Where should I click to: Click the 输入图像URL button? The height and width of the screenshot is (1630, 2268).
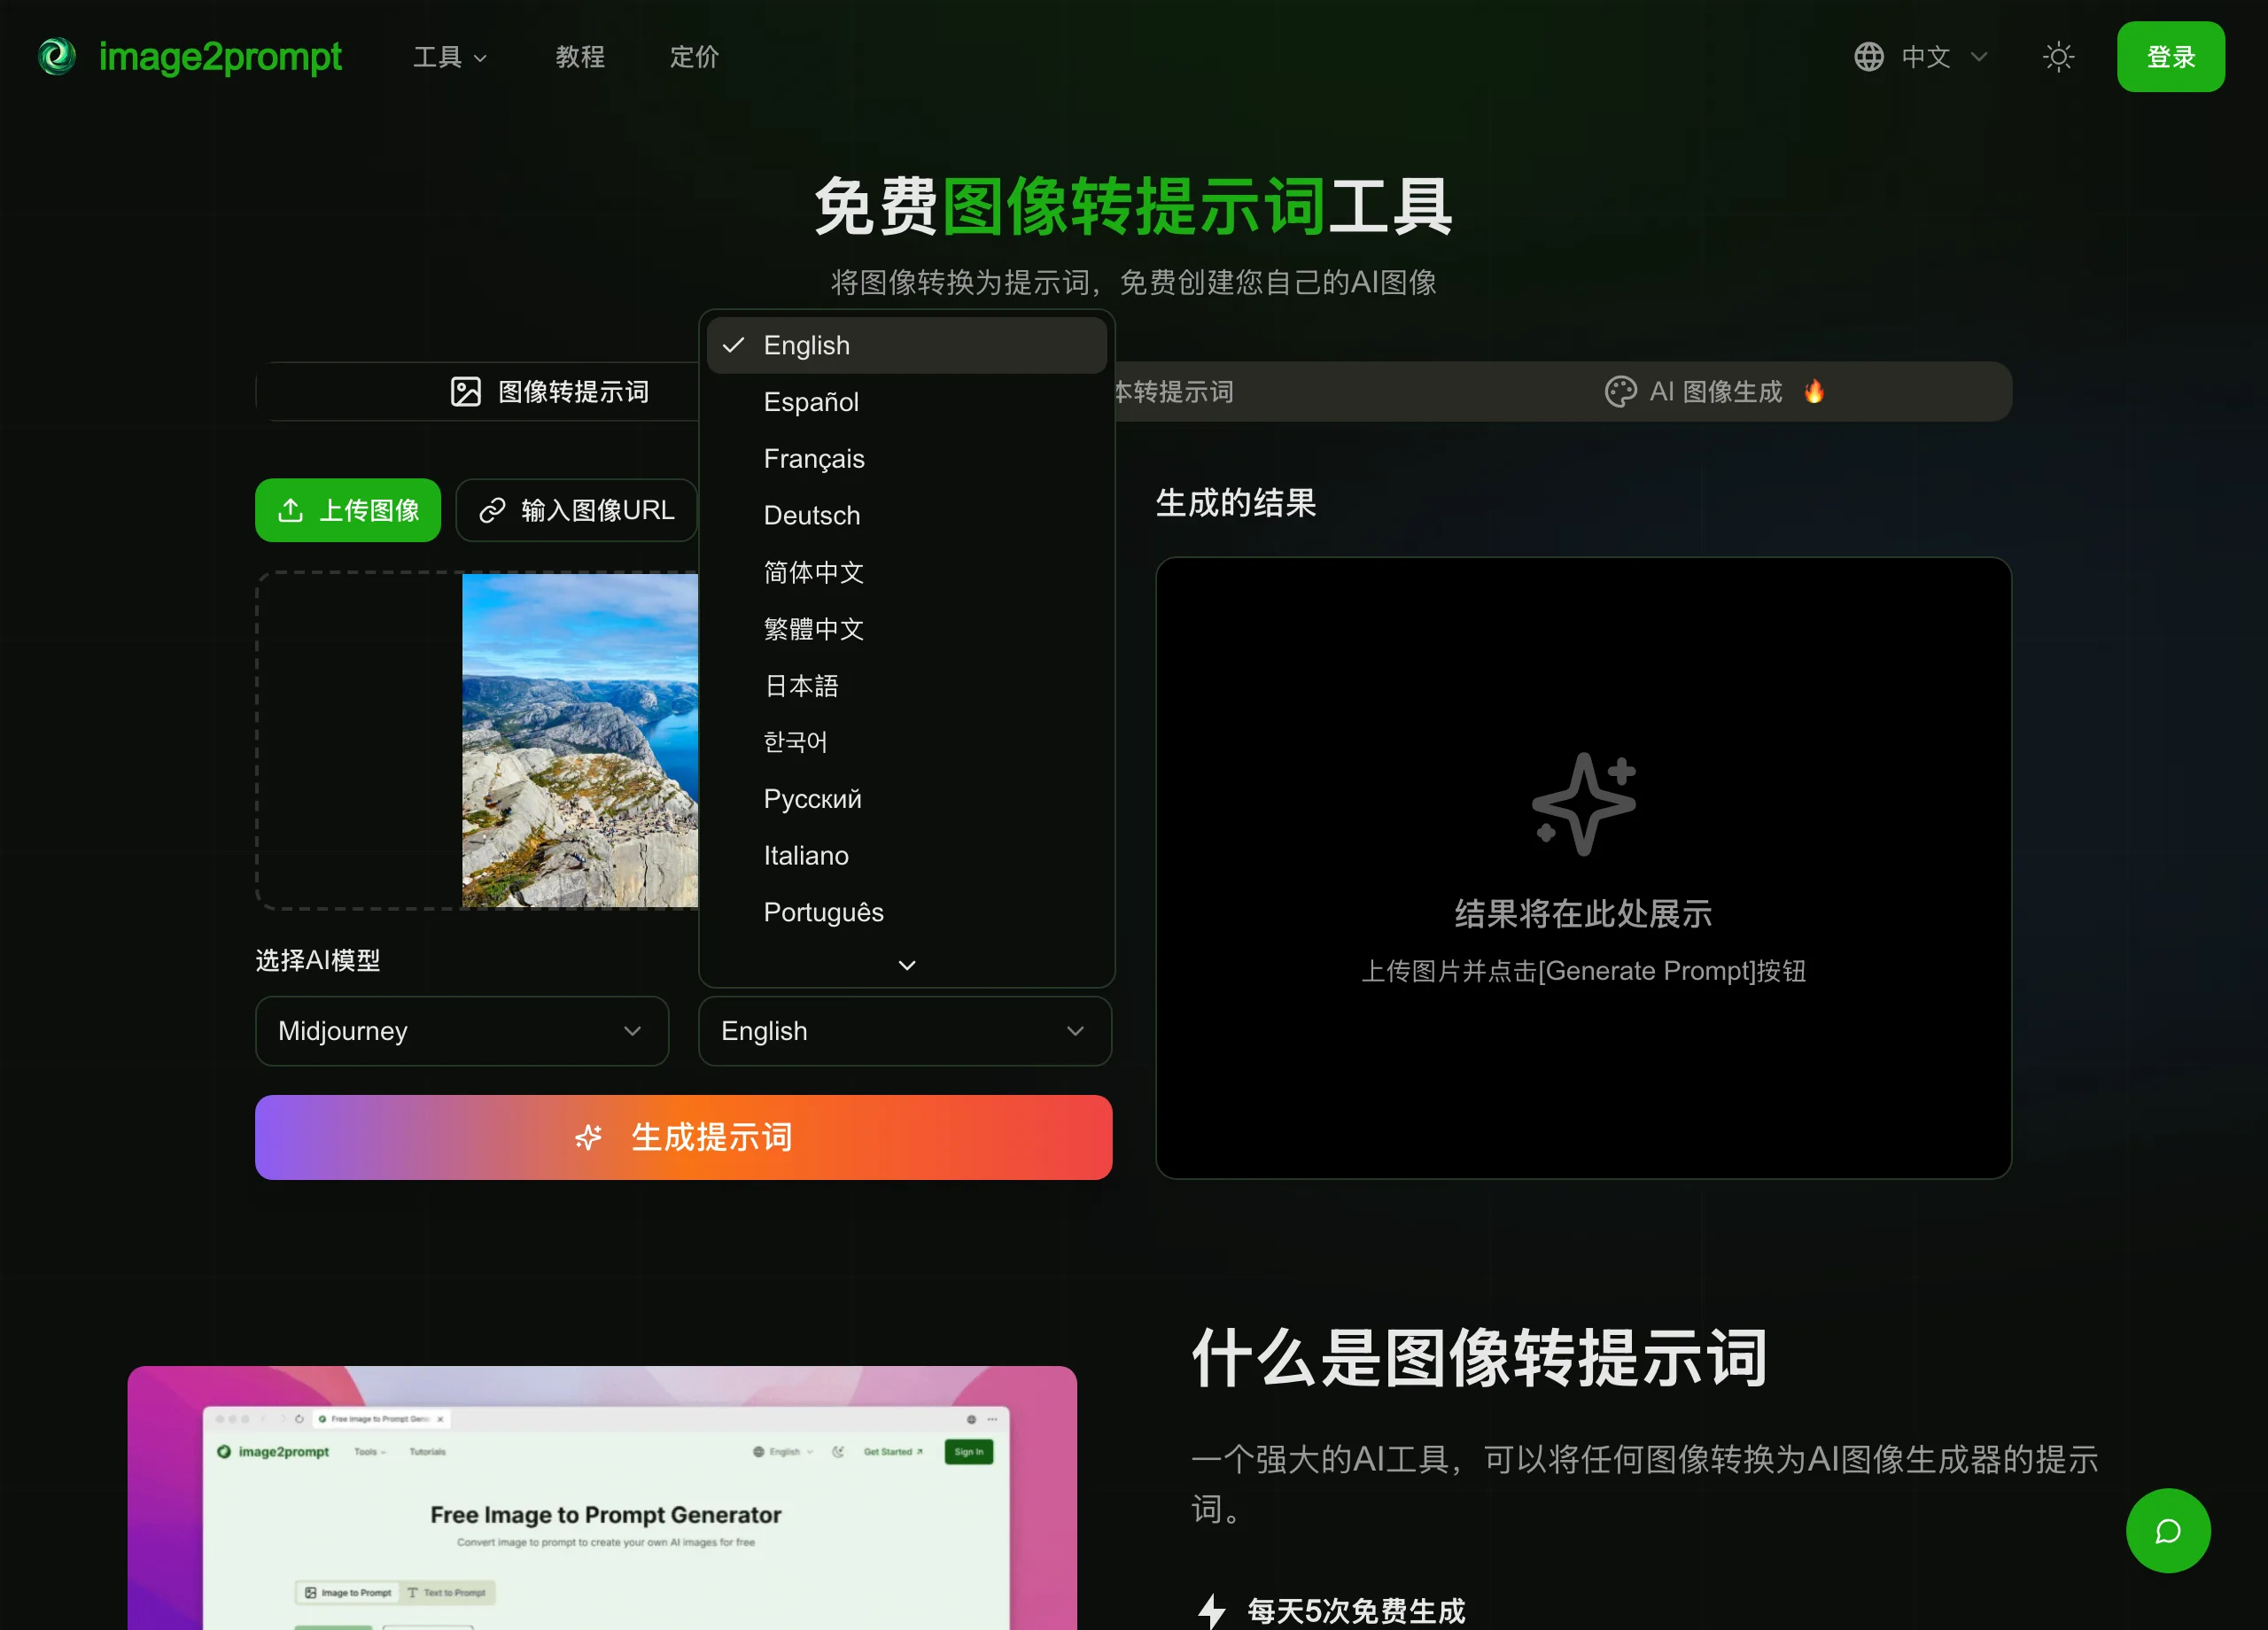576,510
